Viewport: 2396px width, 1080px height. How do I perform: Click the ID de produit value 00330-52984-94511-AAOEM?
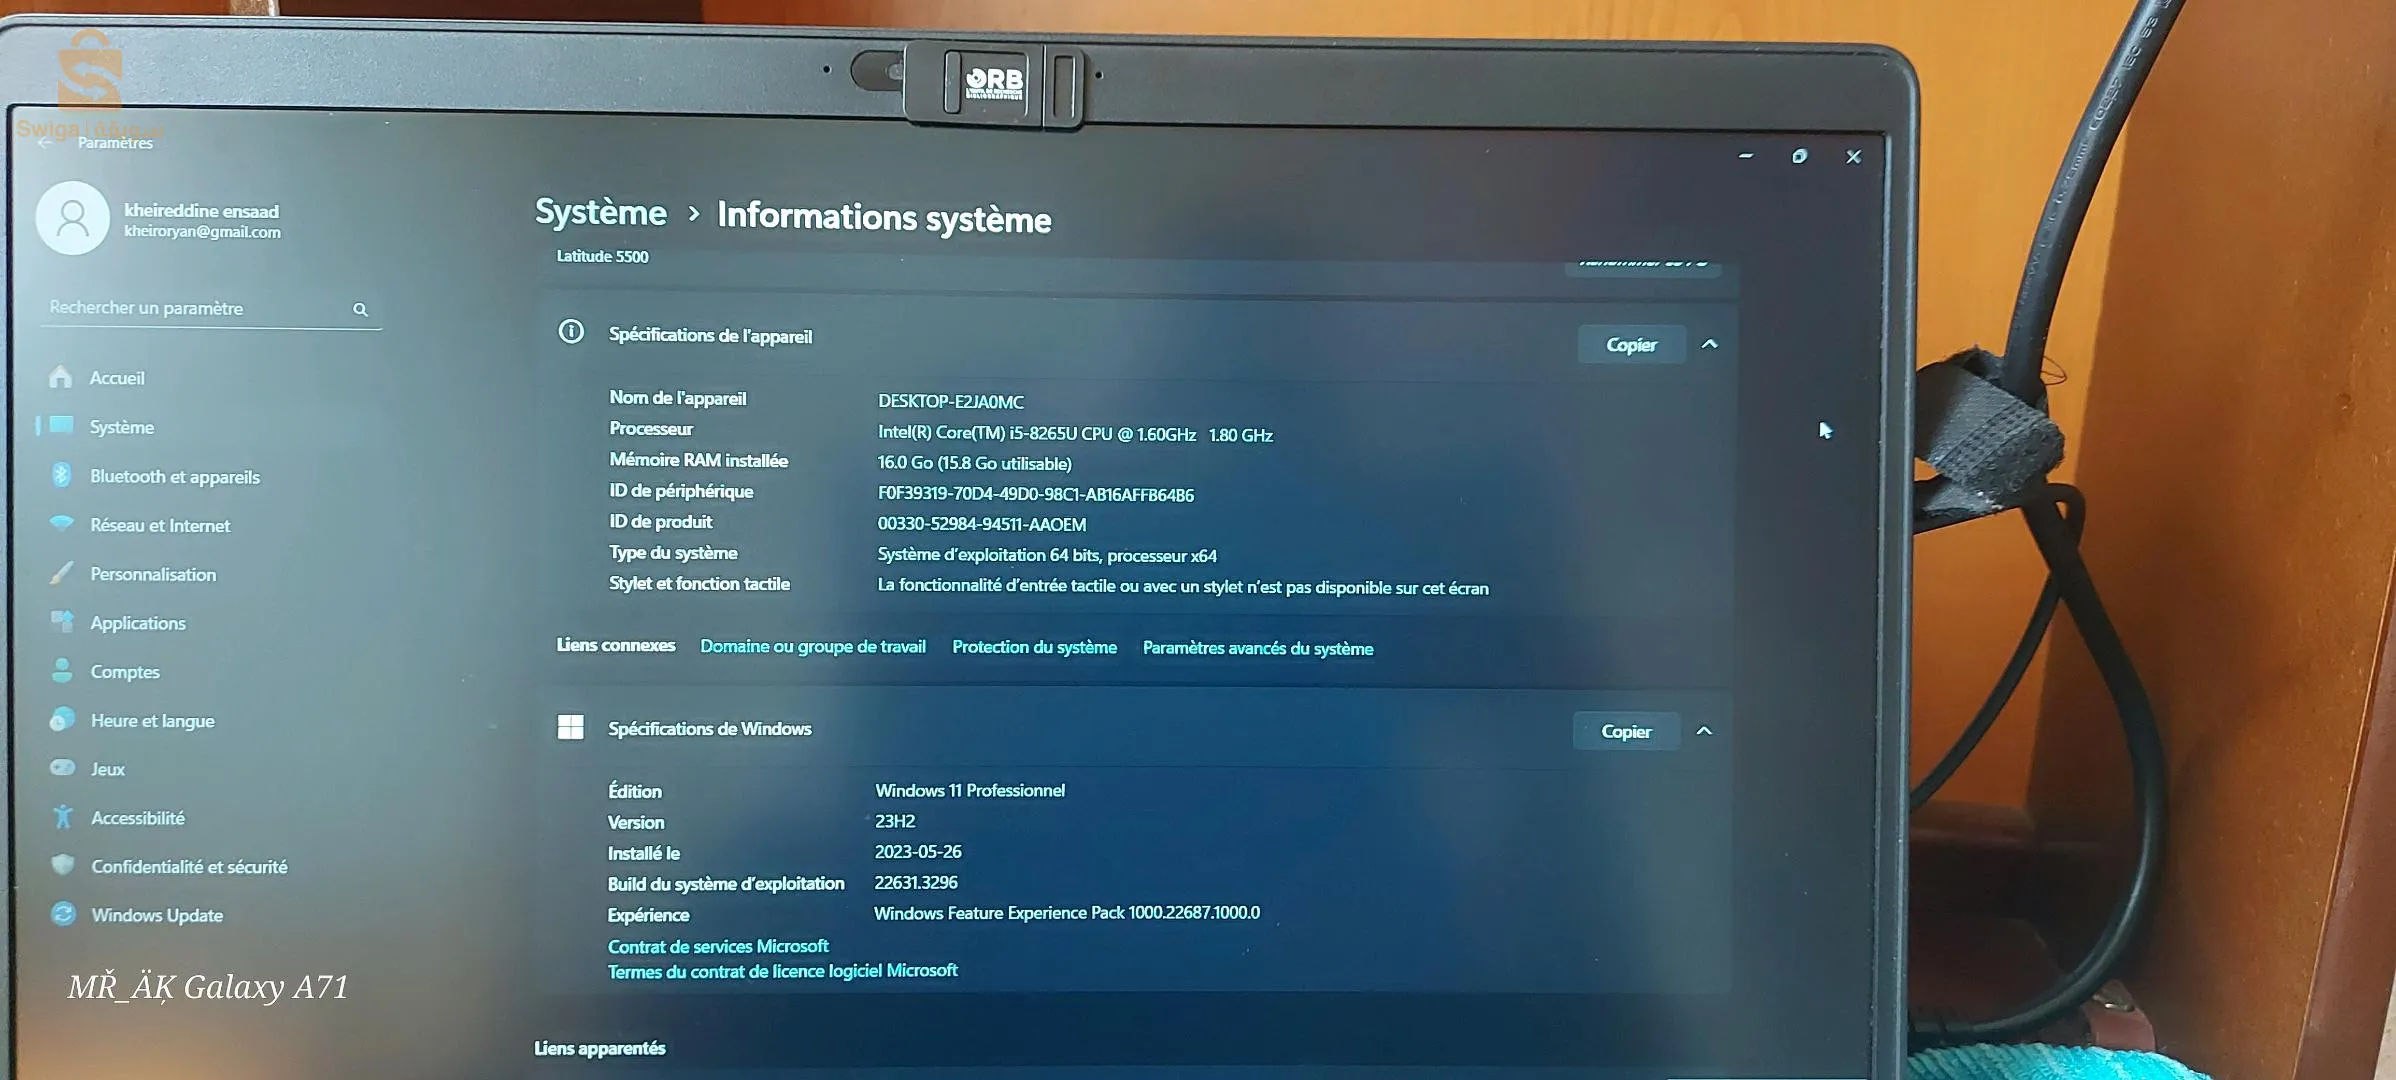[x=981, y=524]
